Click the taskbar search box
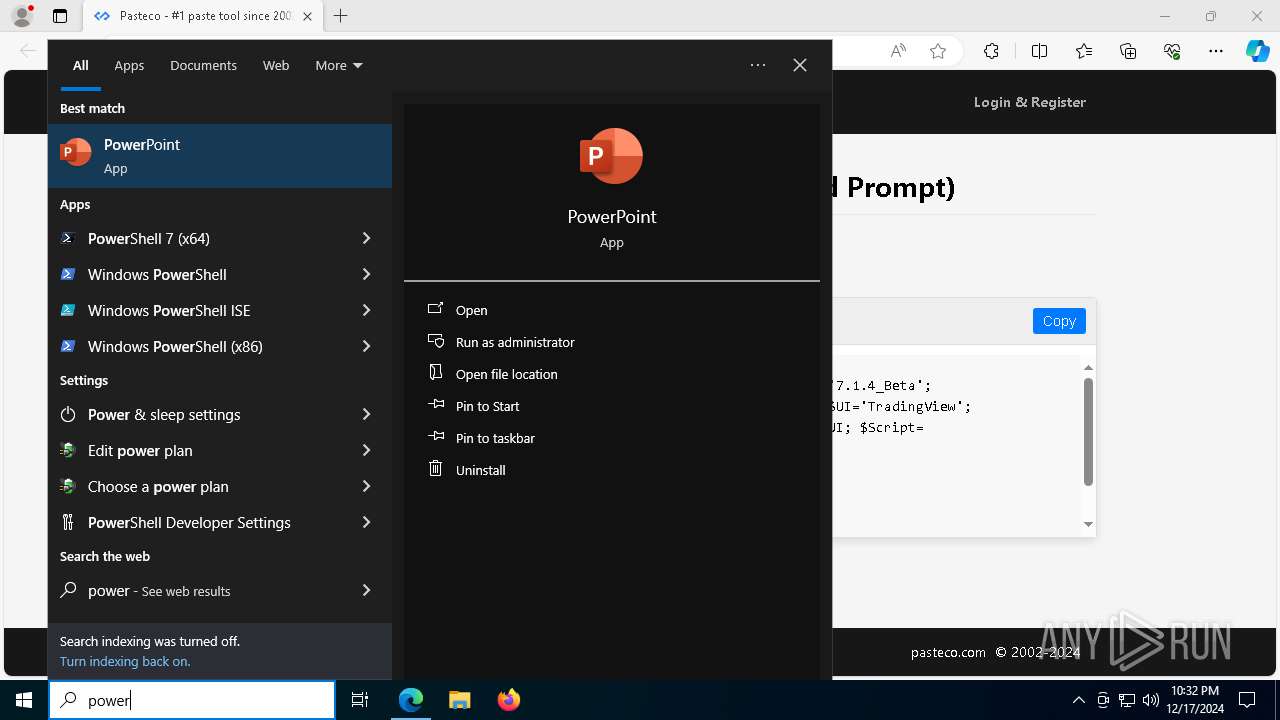 [192, 700]
